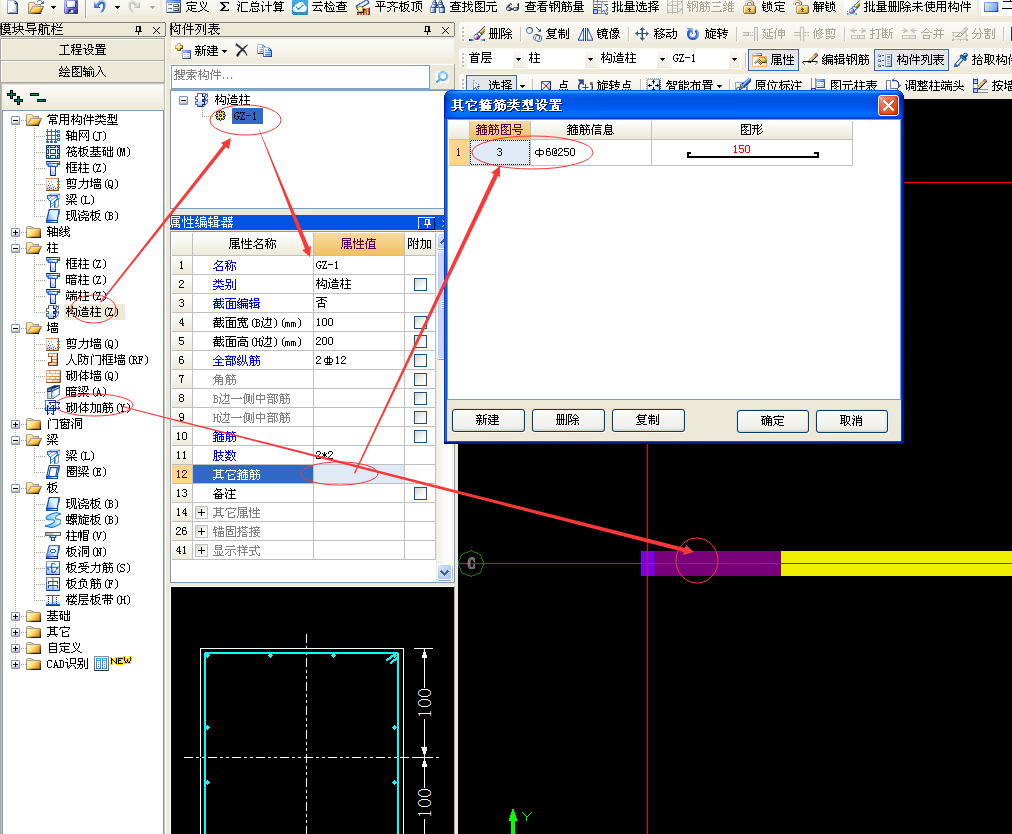The width and height of the screenshot is (1012, 834).
Task: Expand the 其它属性 row
Action: 201,513
